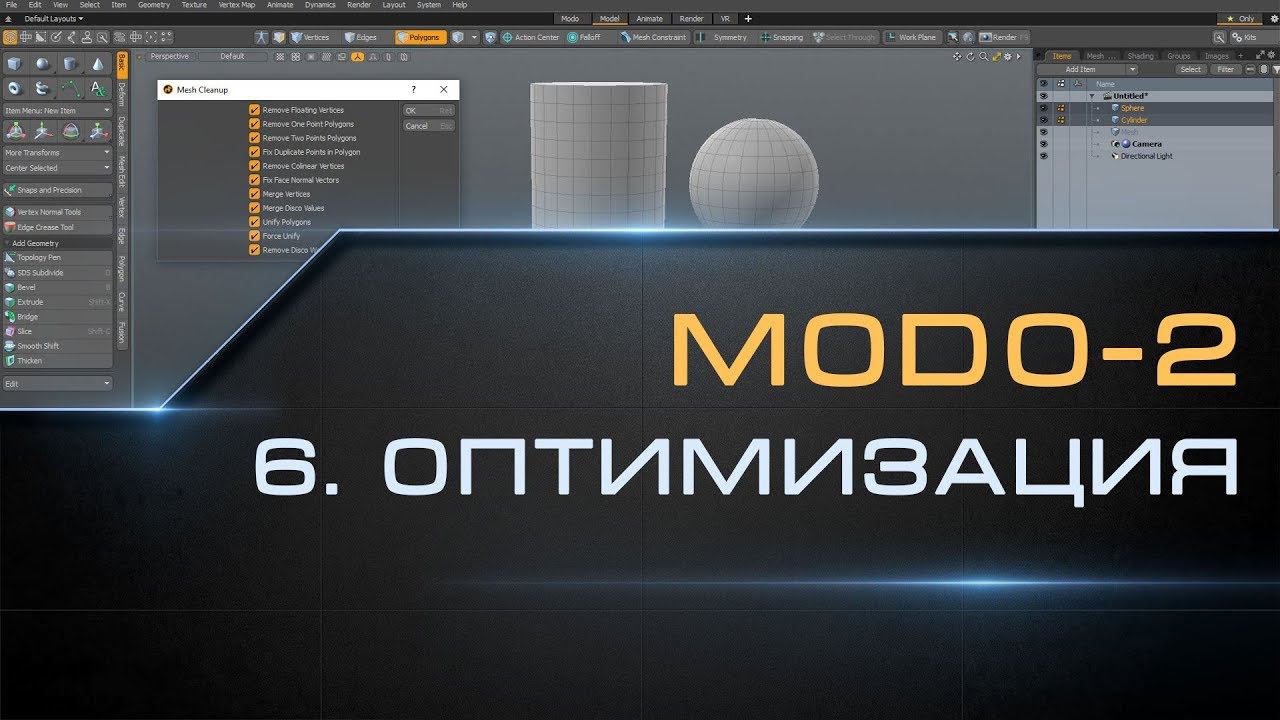The image size is (1280, 720).
Task: Click the Render F9 button
Action: pyautogui.click(x=1004, y=37)
